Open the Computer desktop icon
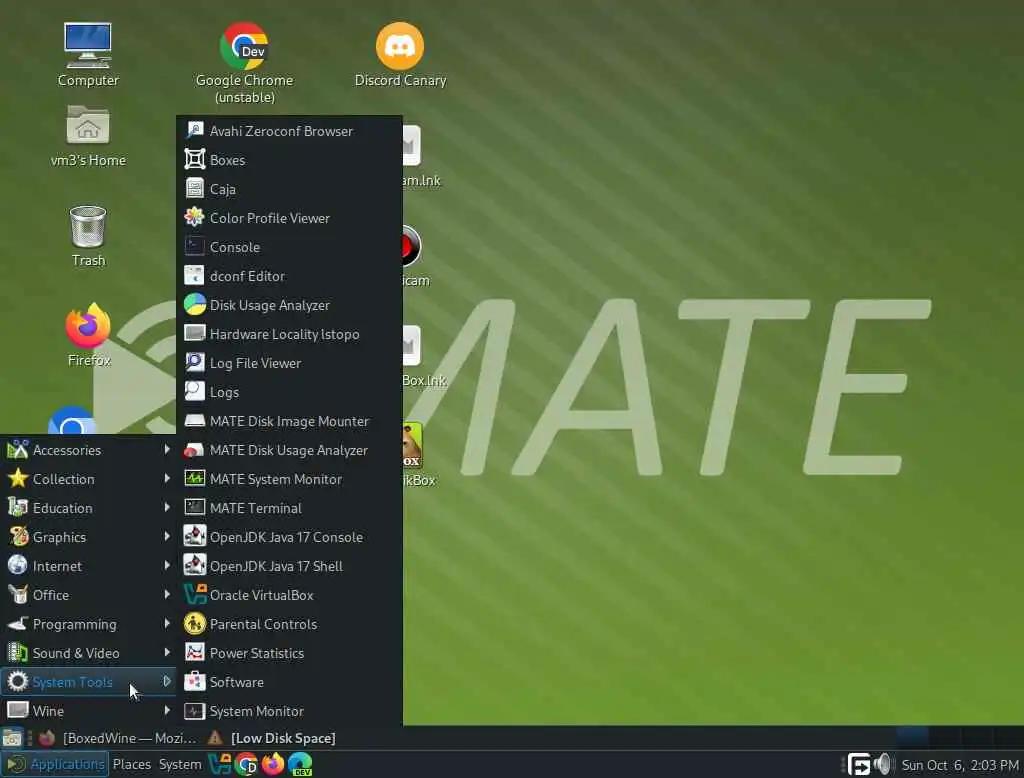Screen dimensions: 1024x778 tap(88, 55)
